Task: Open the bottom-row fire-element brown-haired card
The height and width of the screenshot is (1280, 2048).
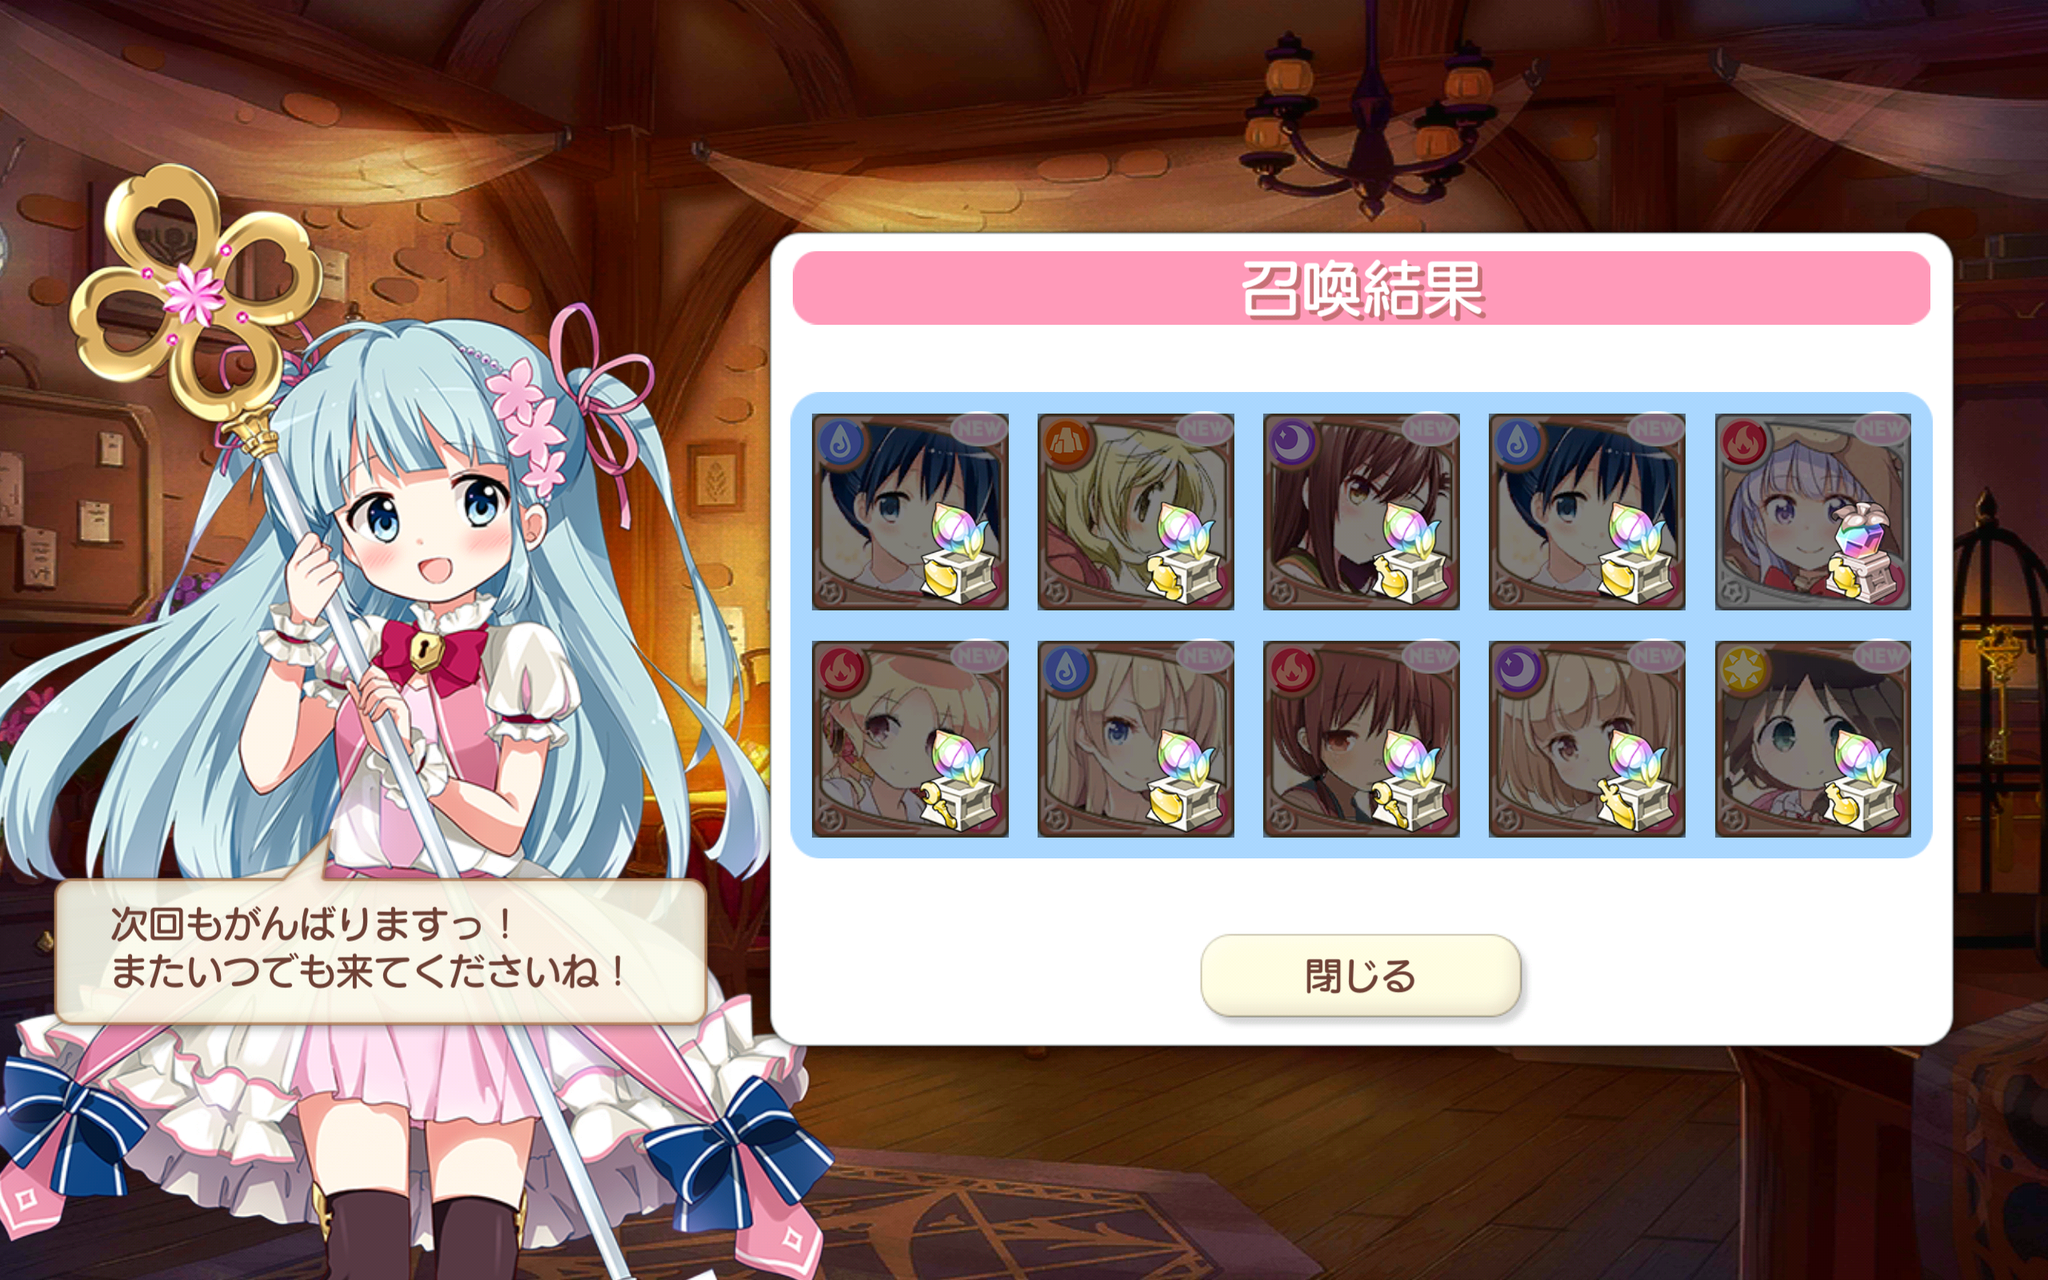Action: [1361, 739]
